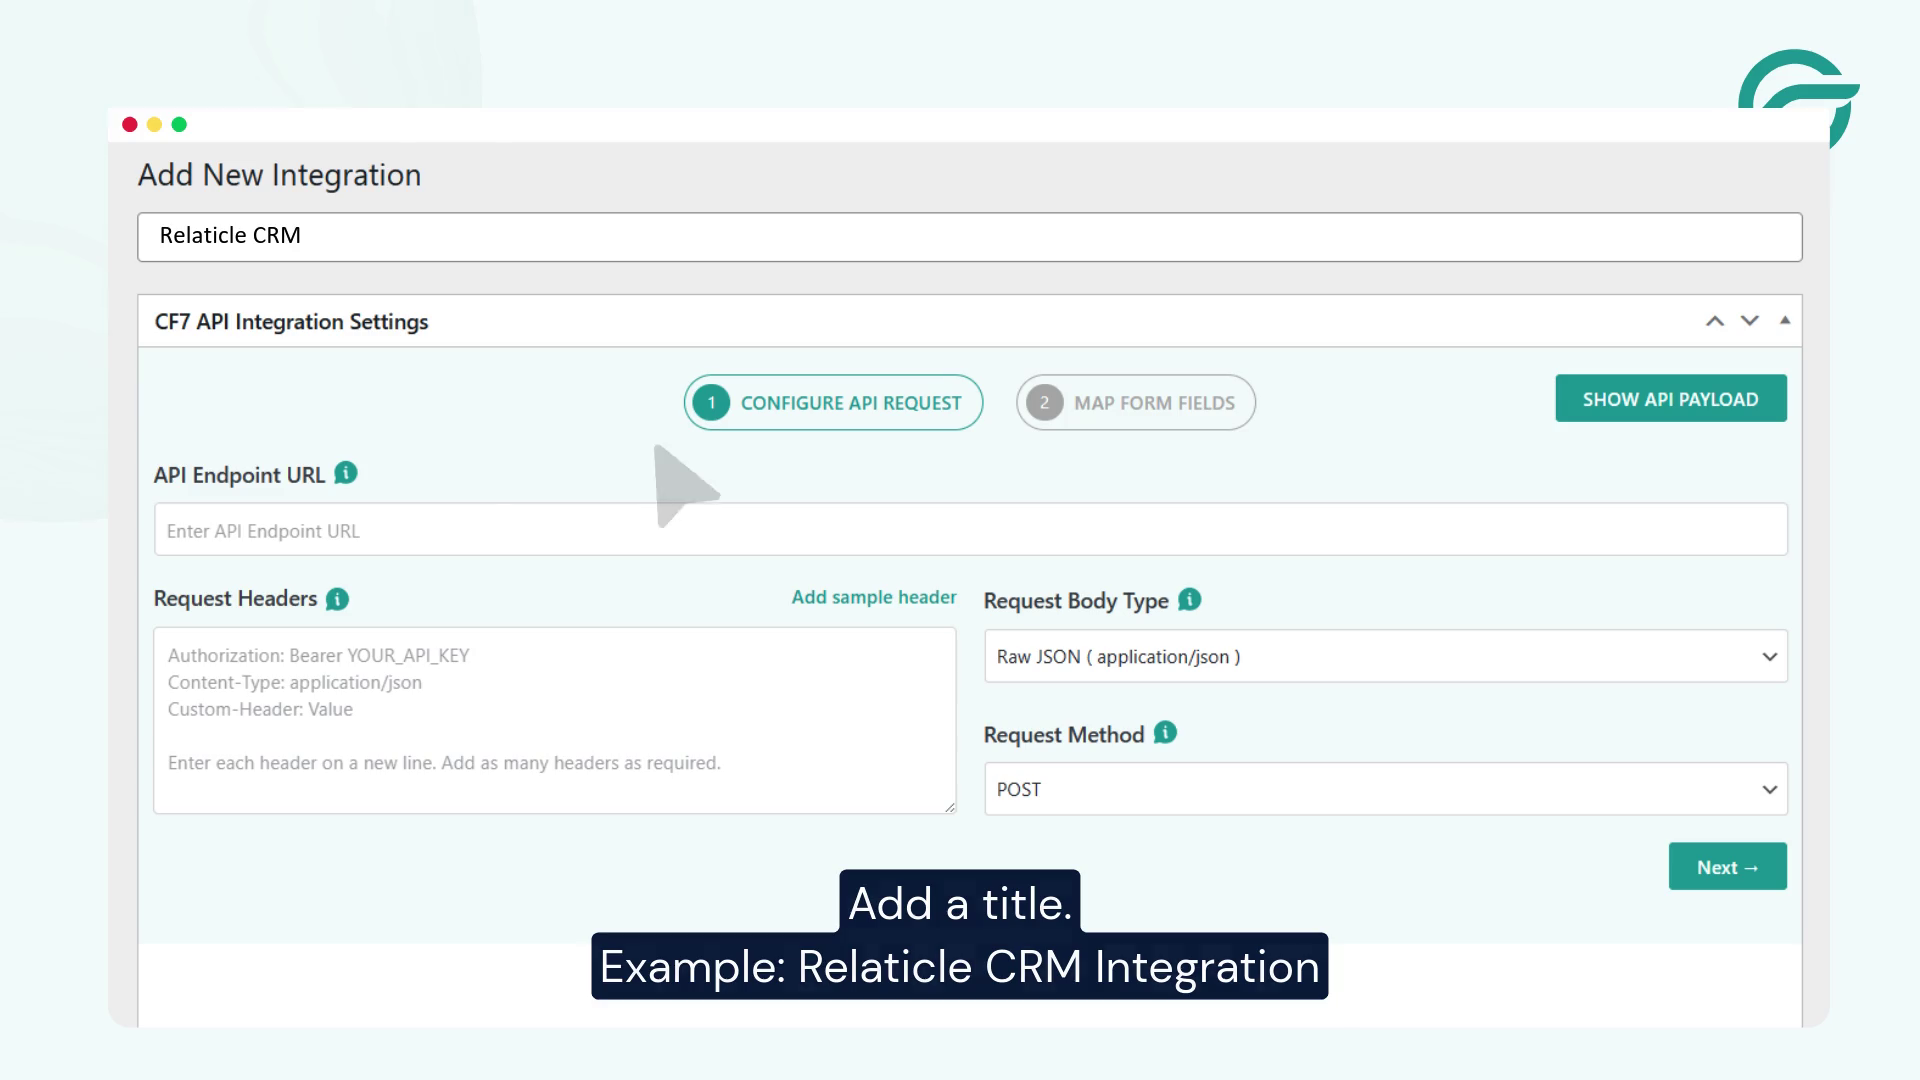Click into the API Endpoint URL field
The width and height of the screenshot is (1920, 1080).
(x=970, y=529)
